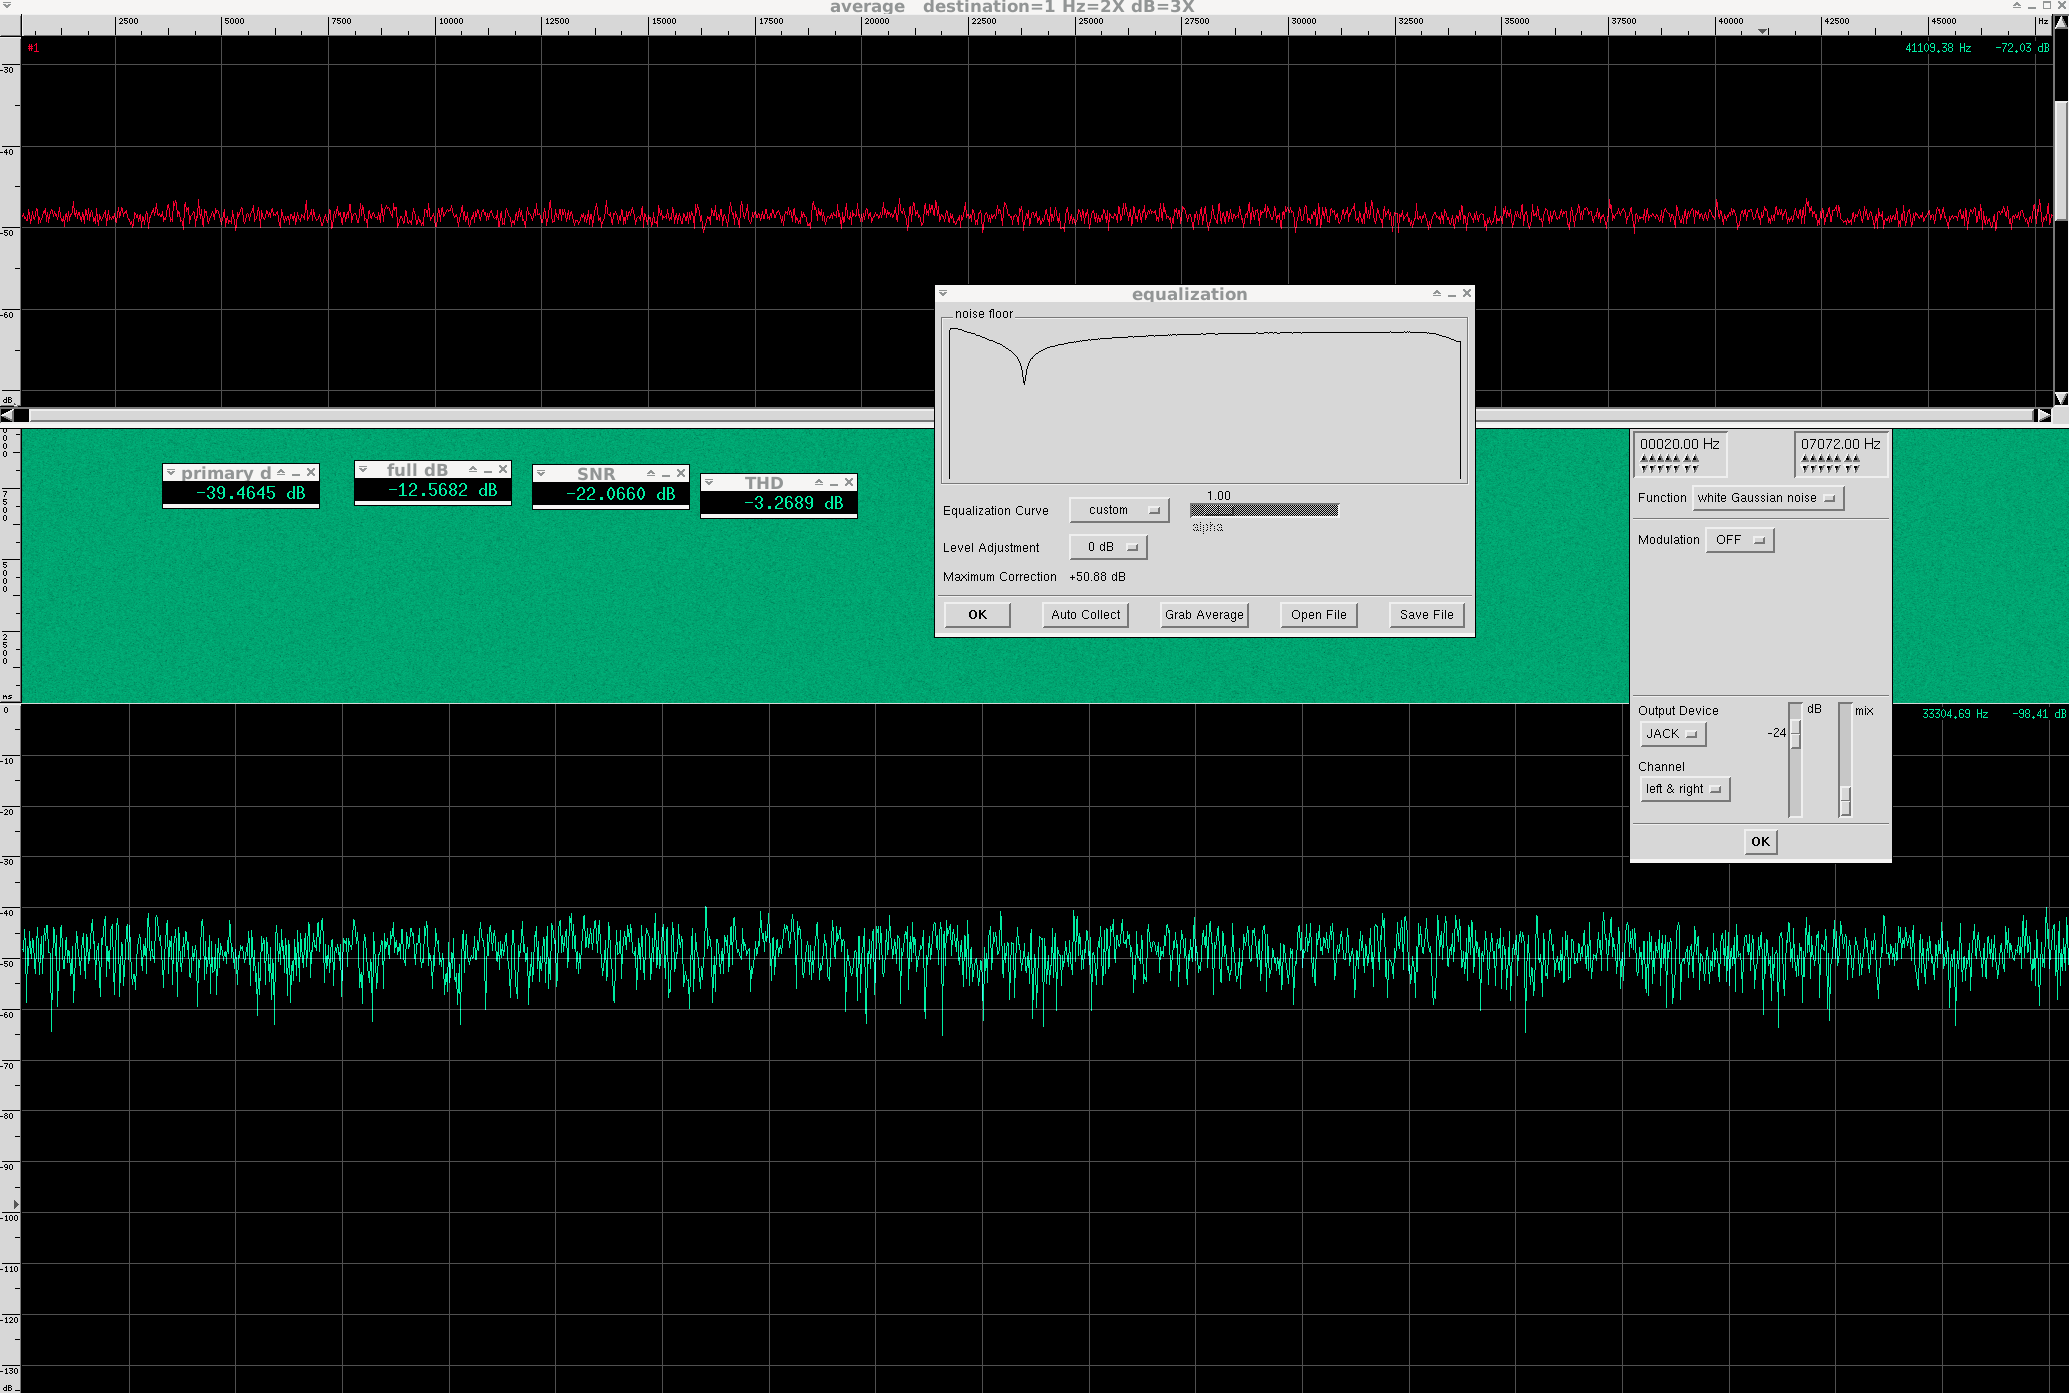Decrease the last digit of 07072.00 Hz
Screen dimensions: 2069x1393
pos(1857,469)
